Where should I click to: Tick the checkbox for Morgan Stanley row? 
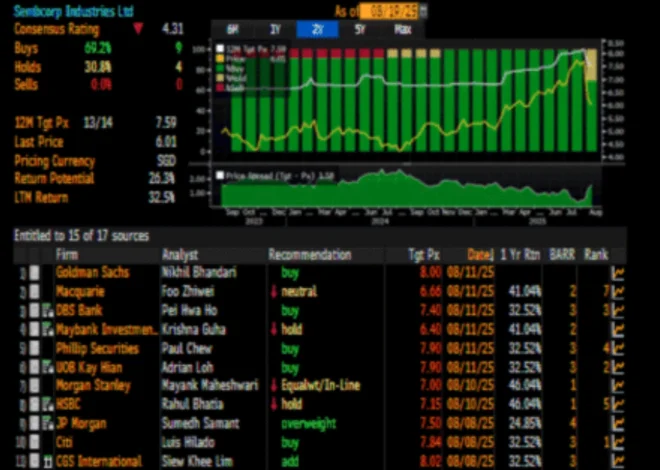click(x=35, y=386)
